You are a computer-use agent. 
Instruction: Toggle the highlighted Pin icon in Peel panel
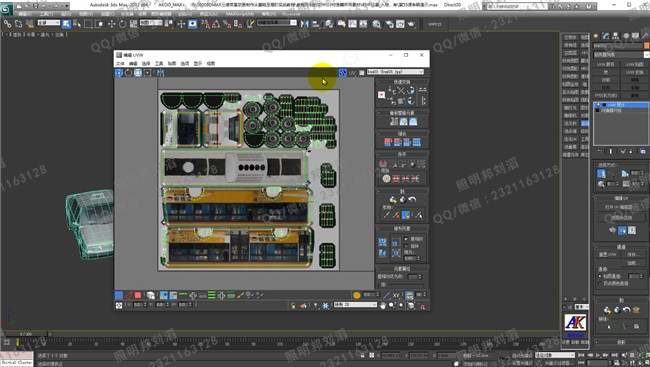(x=406, y=215)
